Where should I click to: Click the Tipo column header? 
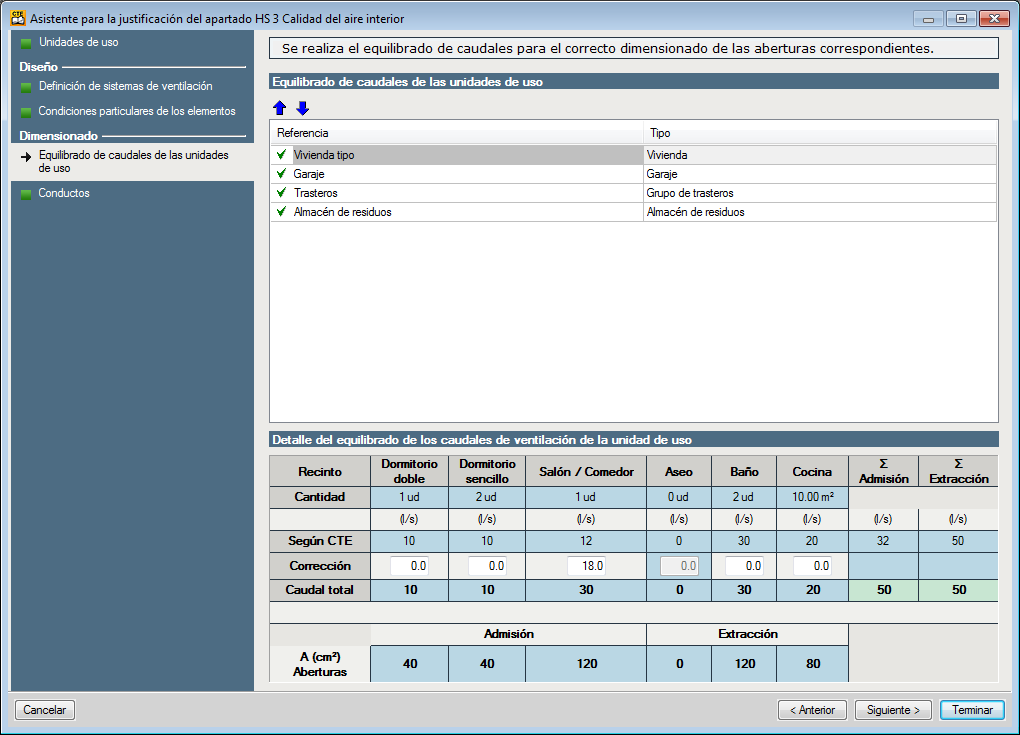(x=820, y=133)
